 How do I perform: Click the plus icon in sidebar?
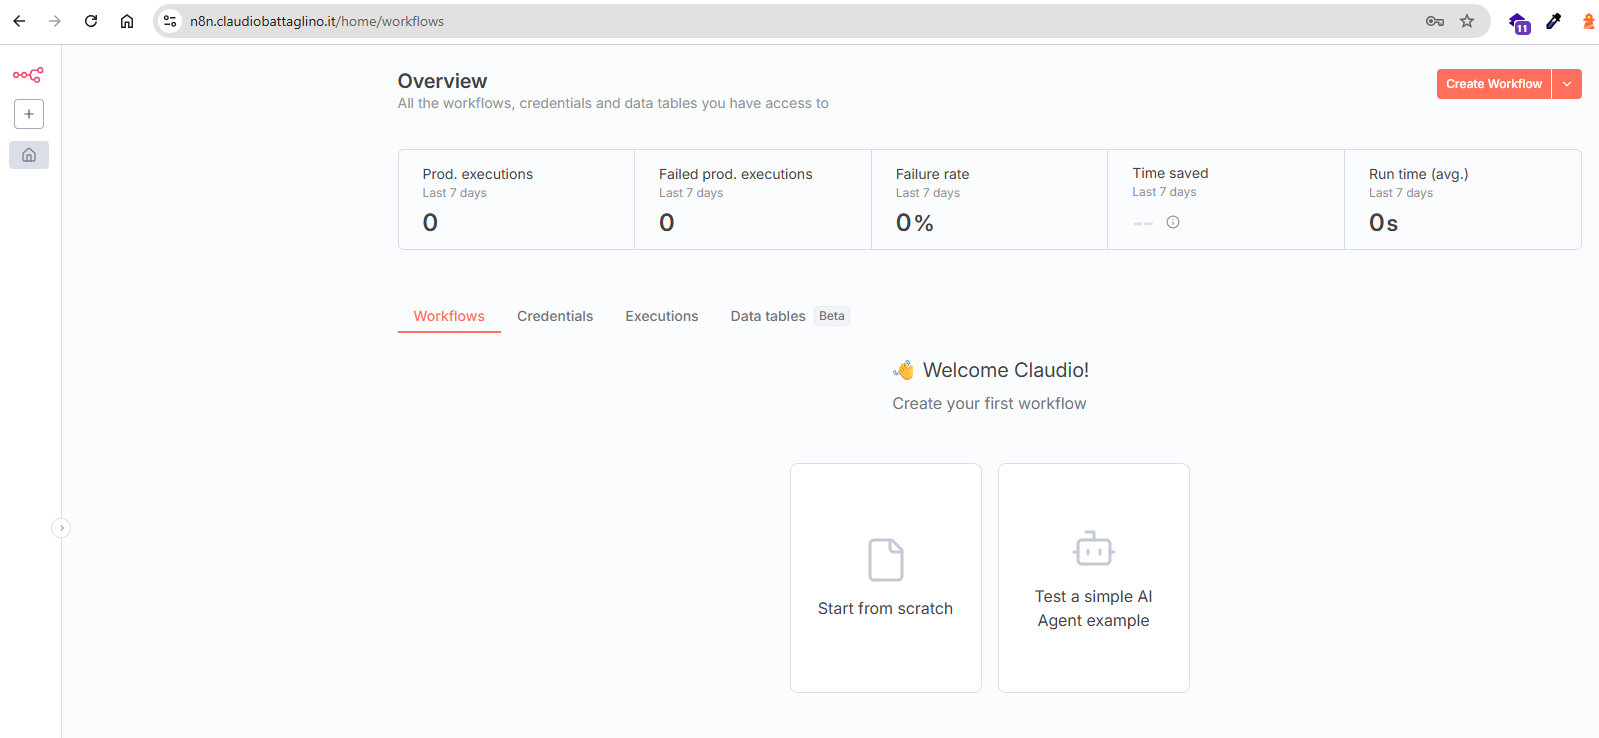(29, 114)
